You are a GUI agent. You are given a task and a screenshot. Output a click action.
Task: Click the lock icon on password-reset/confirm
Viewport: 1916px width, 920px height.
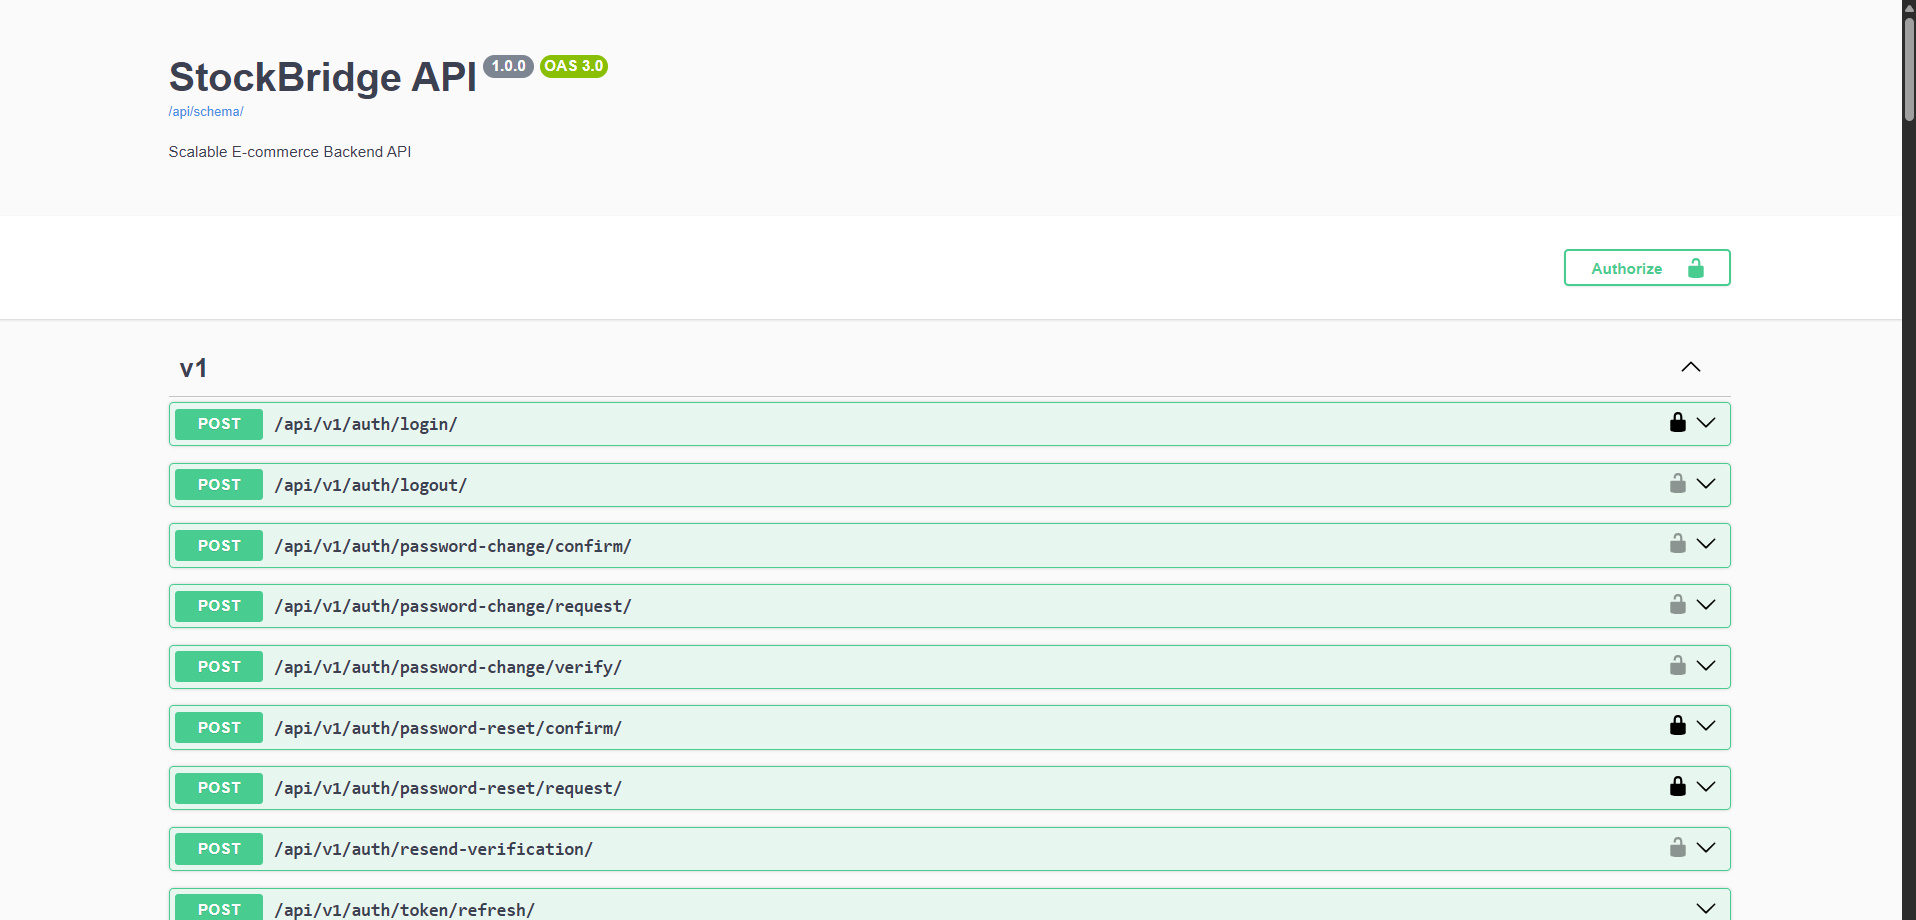coord(1678,725)
